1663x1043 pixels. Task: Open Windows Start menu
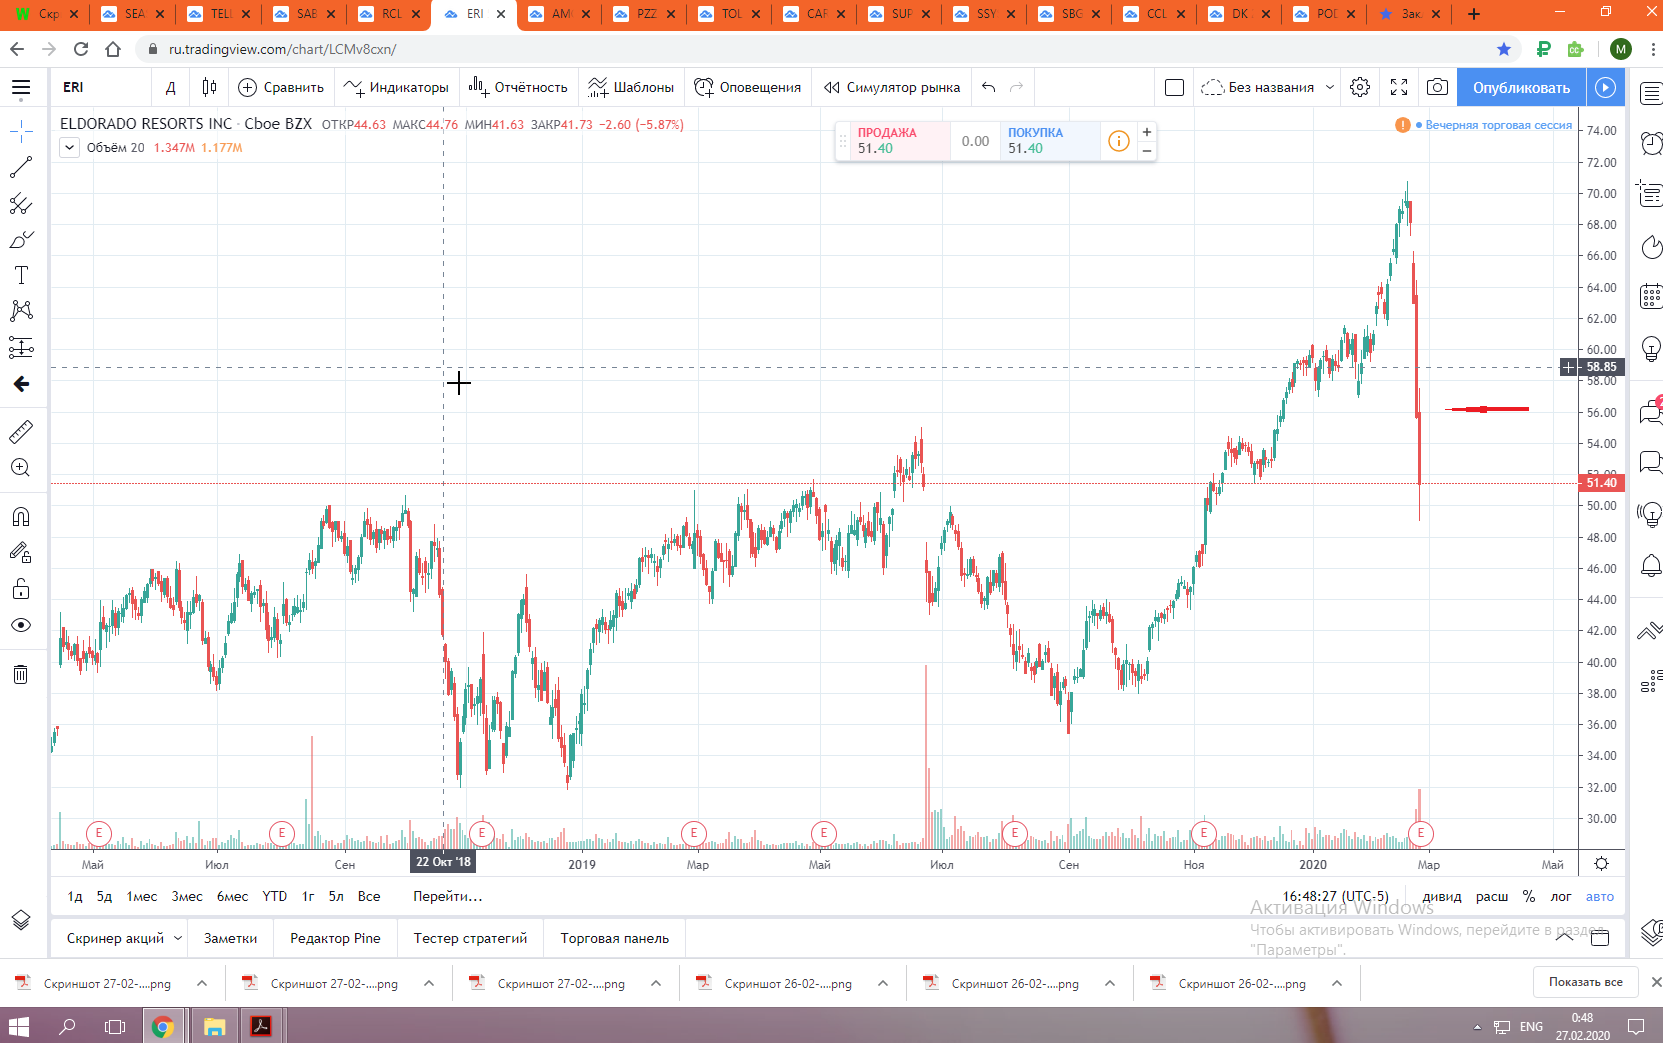pyautogui.click(x=19, y=1026)
